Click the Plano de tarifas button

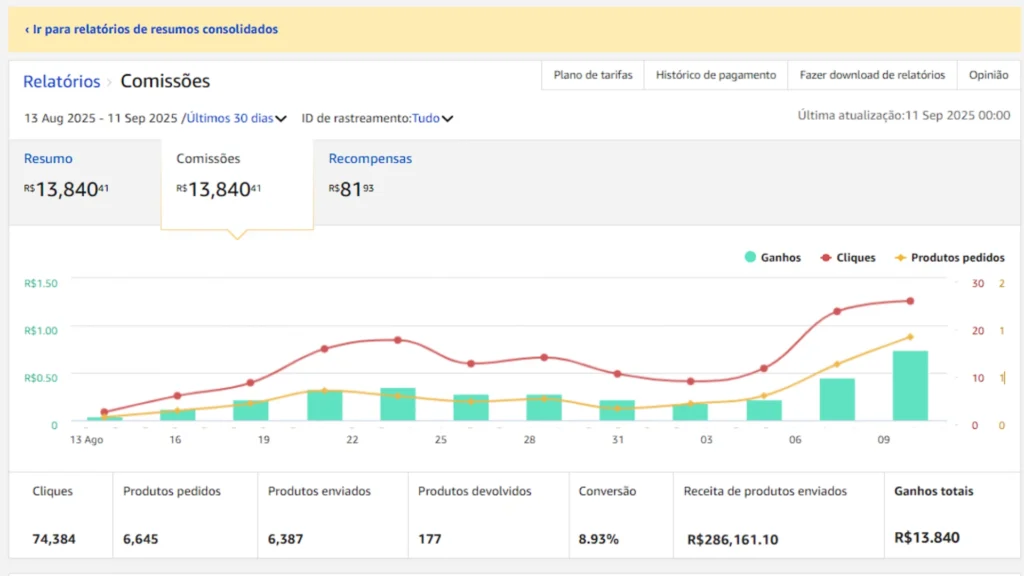pos(593,75)
